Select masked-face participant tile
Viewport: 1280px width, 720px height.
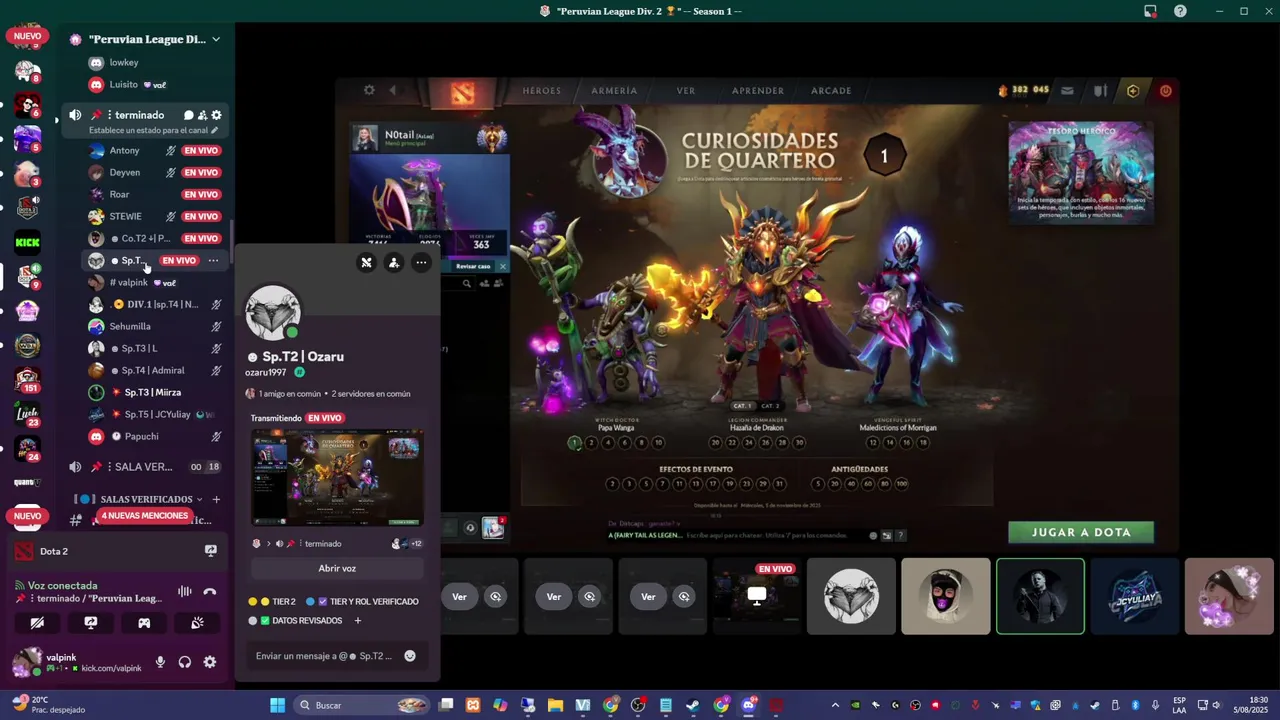click(946, 597)
